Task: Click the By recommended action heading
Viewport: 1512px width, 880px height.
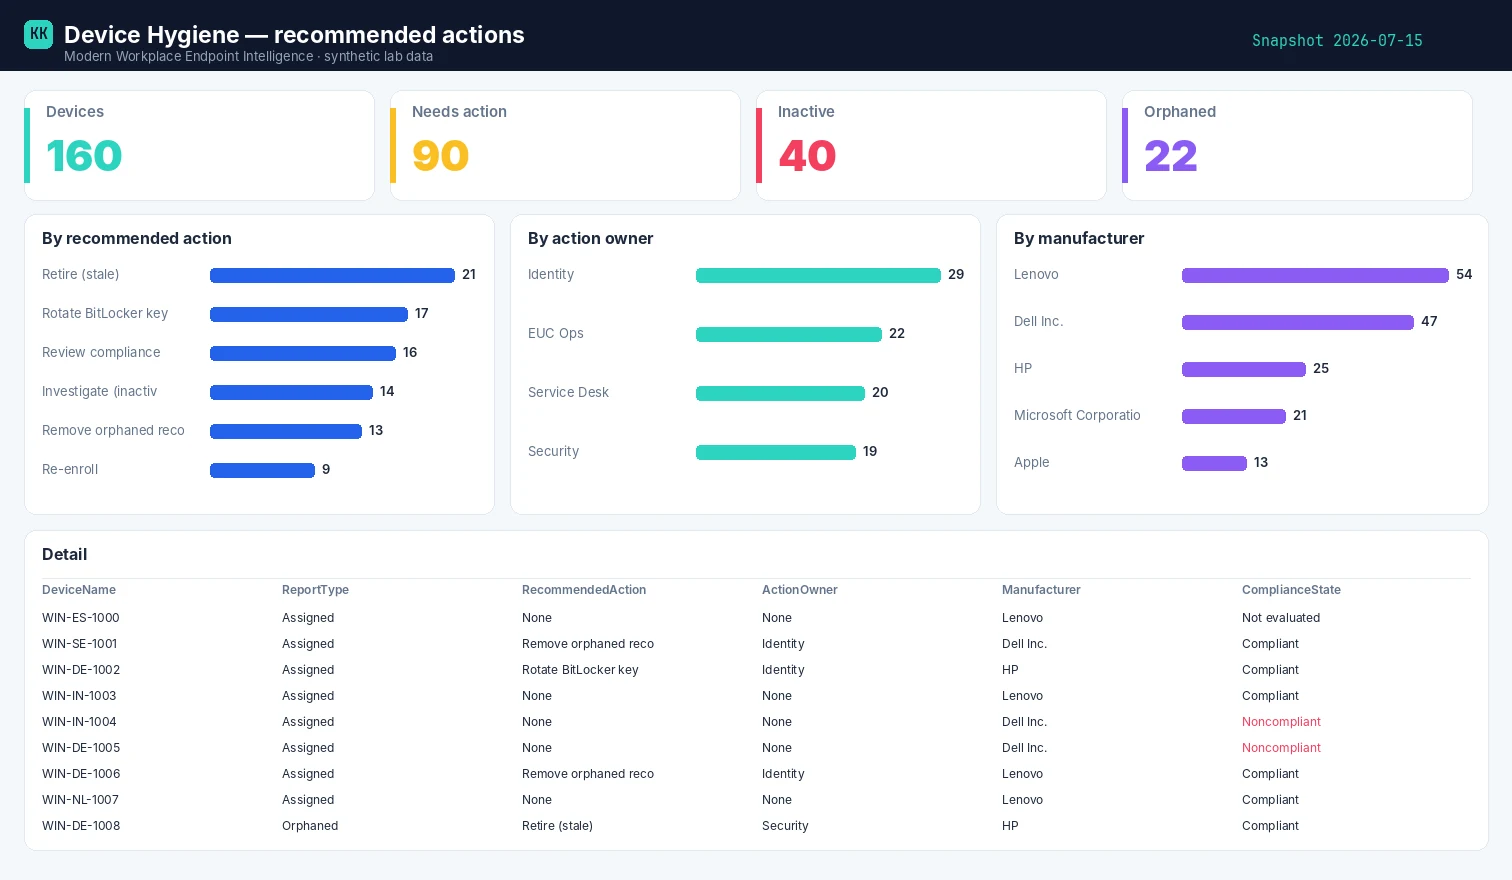Action: (x=137, y=238)
